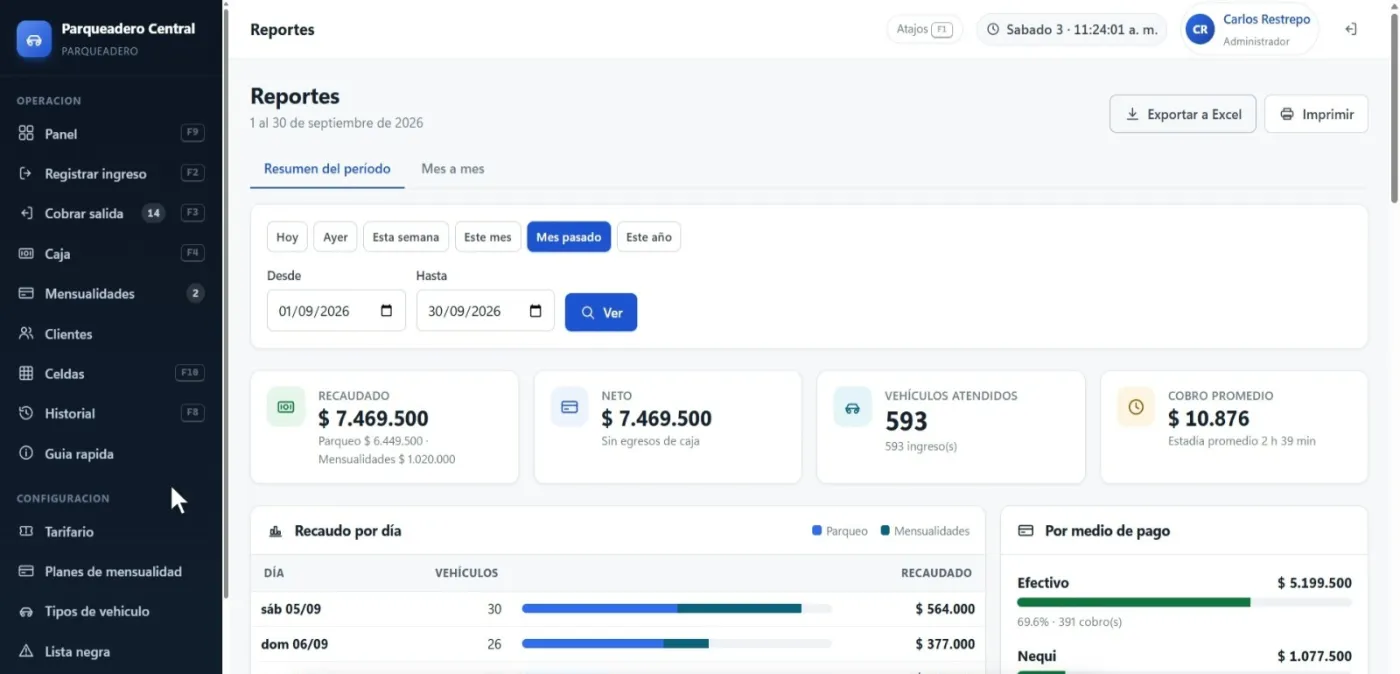
Task: Select the Este mes period filter
Action: click(488, 237)
